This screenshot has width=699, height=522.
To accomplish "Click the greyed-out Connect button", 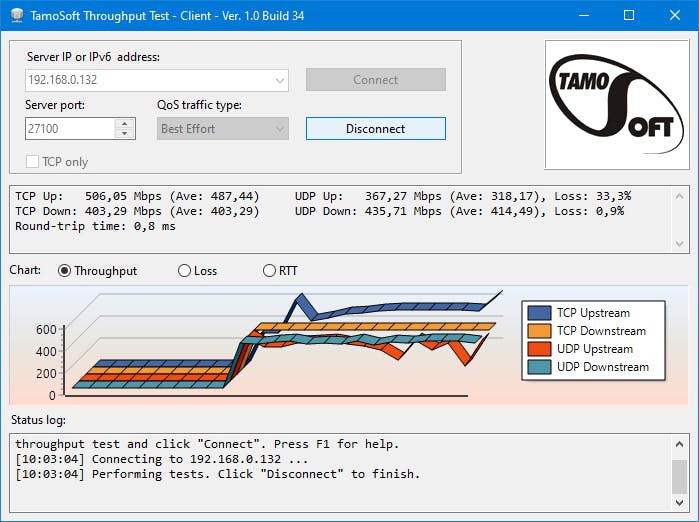I will 375,80.
